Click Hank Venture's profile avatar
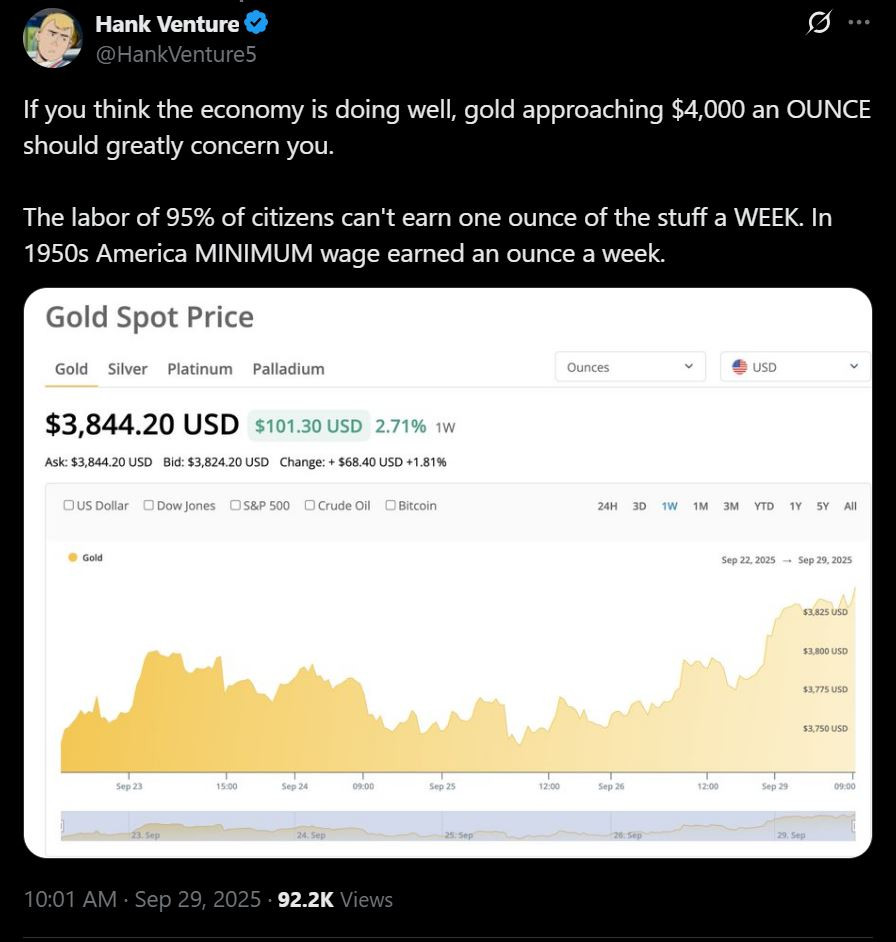Screen dimensions: 896x942 (x=52, y=38)
